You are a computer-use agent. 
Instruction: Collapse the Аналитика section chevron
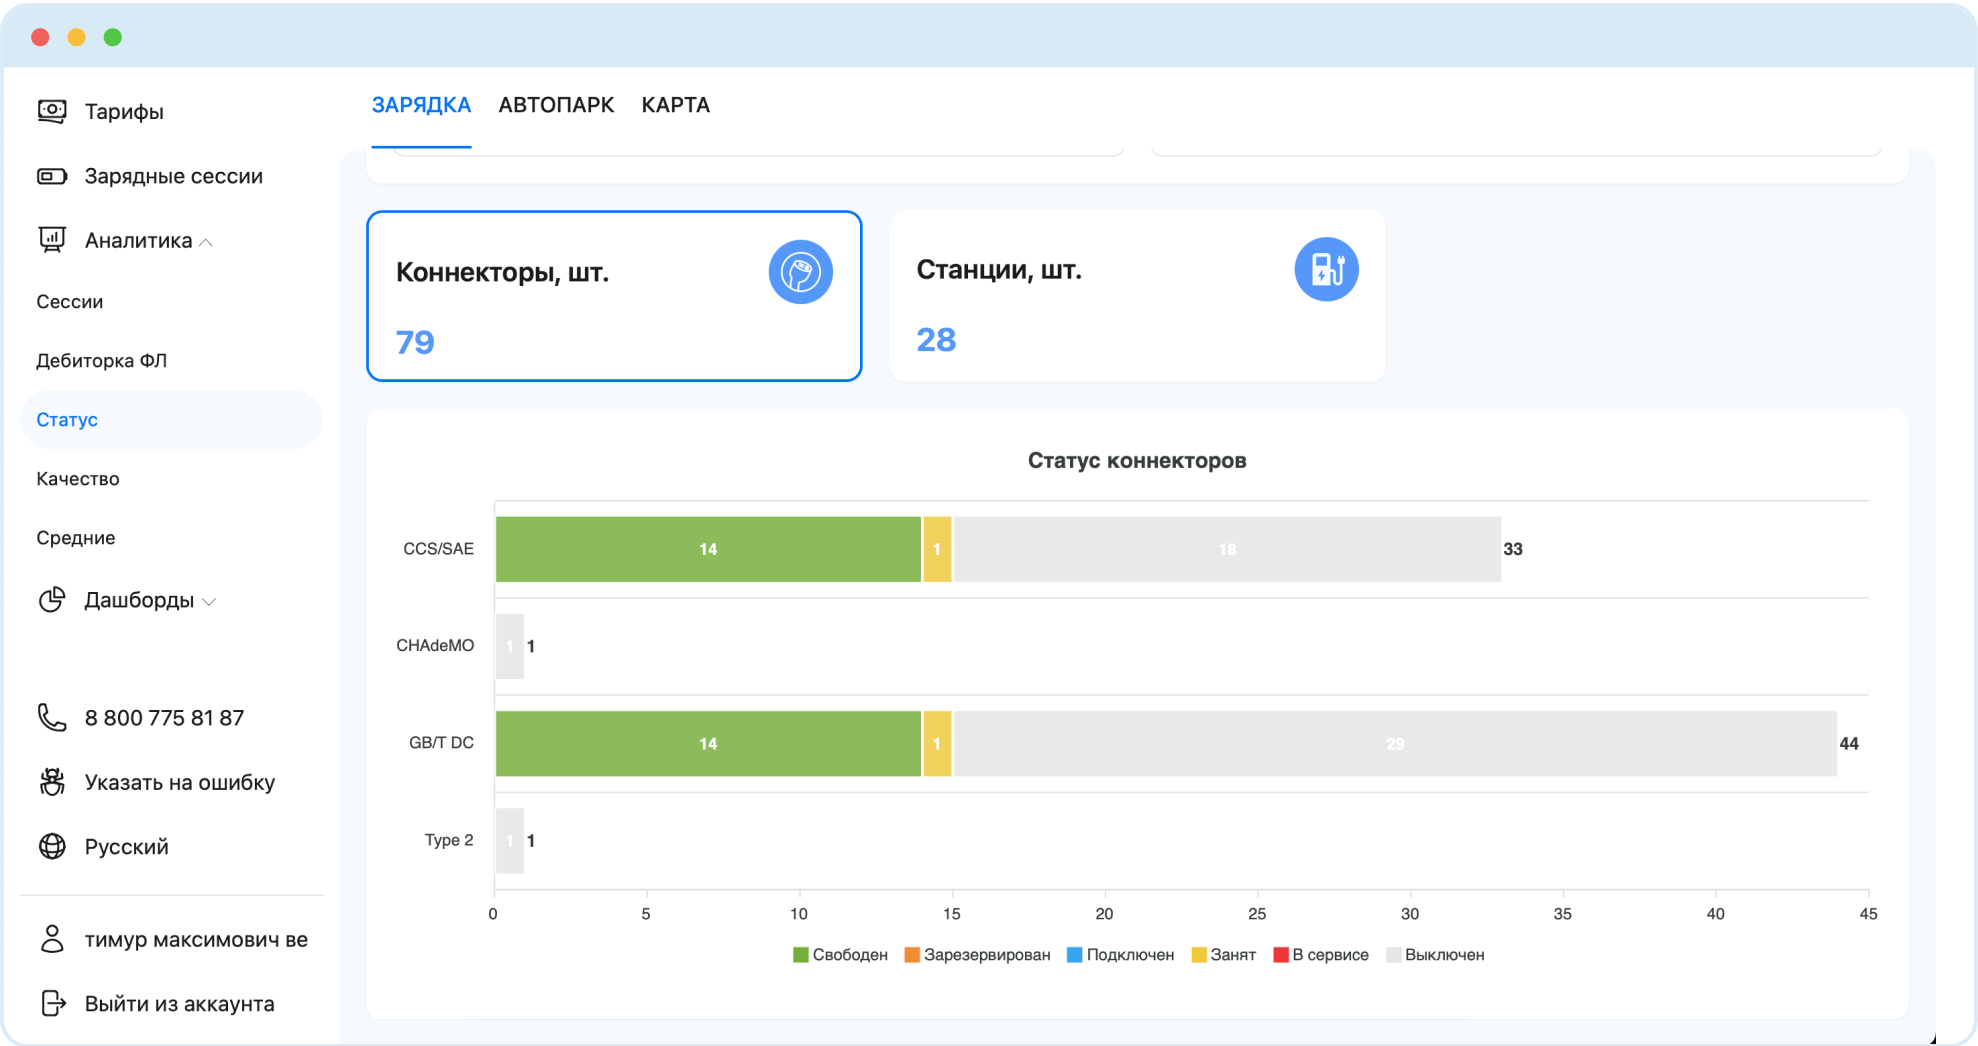(x=206, y=242)
